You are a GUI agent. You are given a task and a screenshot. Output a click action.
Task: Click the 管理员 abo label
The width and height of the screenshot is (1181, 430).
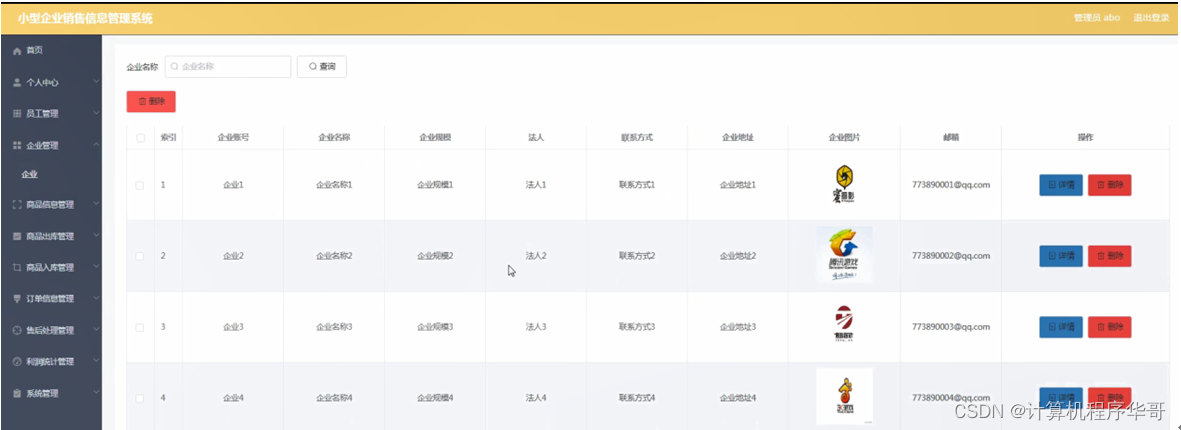pos(1097,18)
